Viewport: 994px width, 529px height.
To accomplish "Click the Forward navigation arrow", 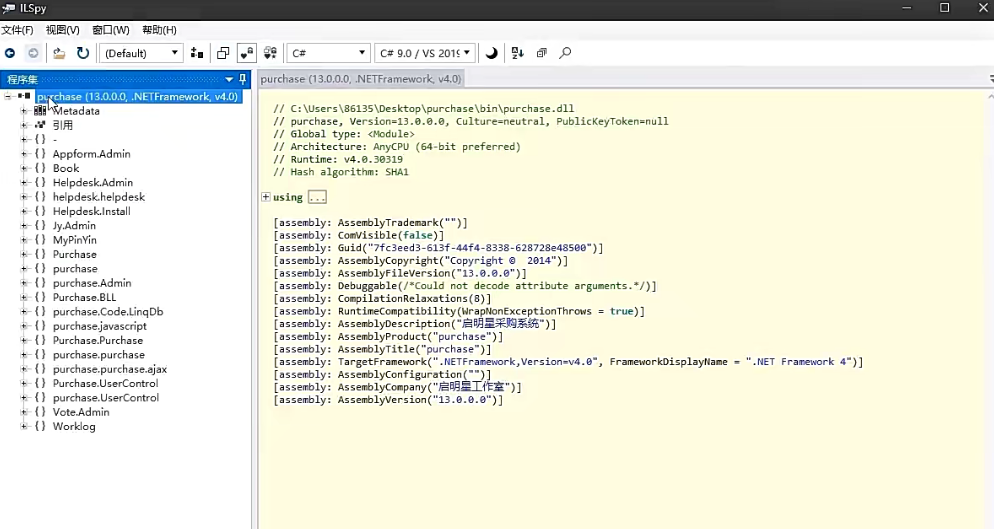I will click(x=34, y=53).
